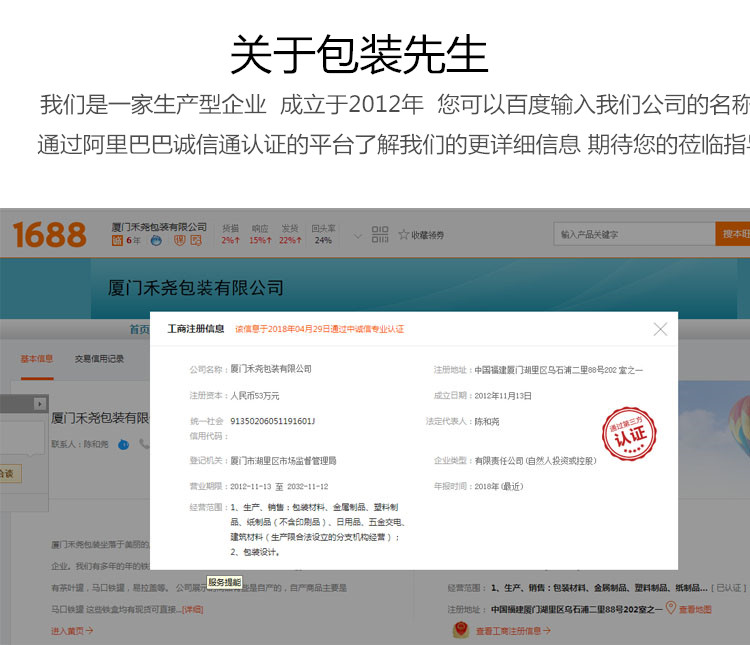Screen dimensions: 750x645
Task: Click the 厦门市湖里区市场监督管理局 registrar text
Action: 283,461
